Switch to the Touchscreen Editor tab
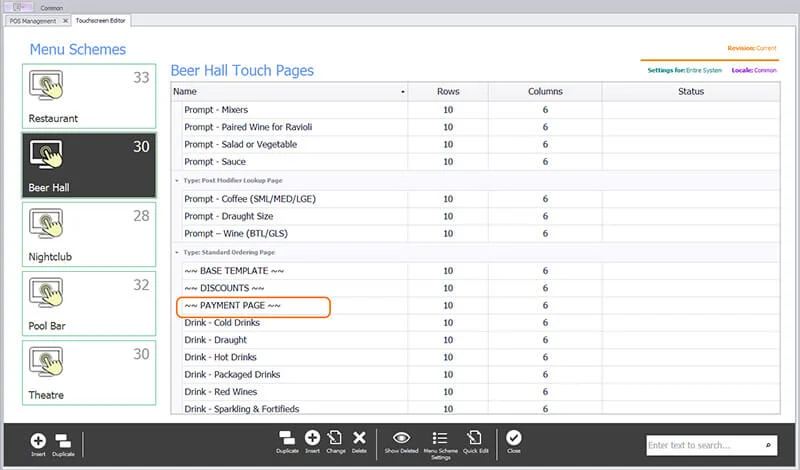Image resolution: width=800 pixels, height=470 pixels. pos(101,20)
